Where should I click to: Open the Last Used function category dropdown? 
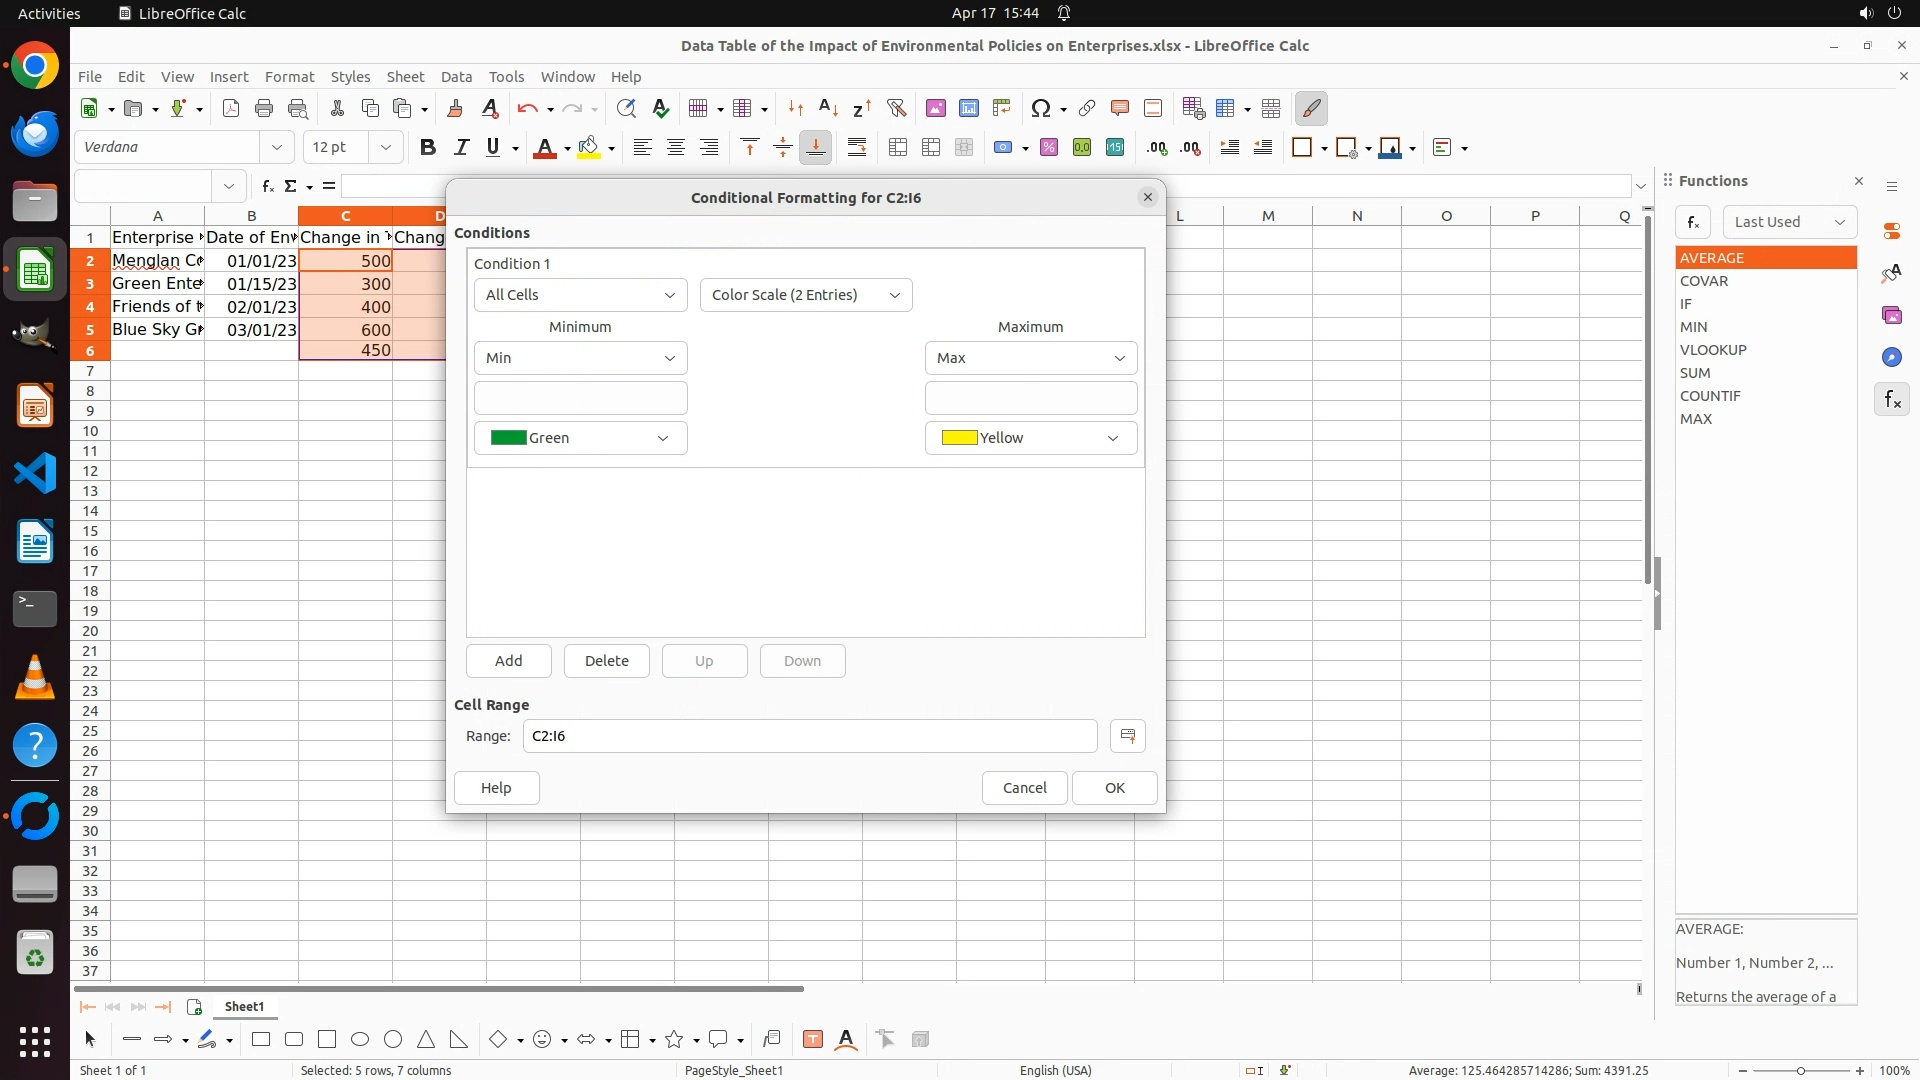pos(1789,222)
